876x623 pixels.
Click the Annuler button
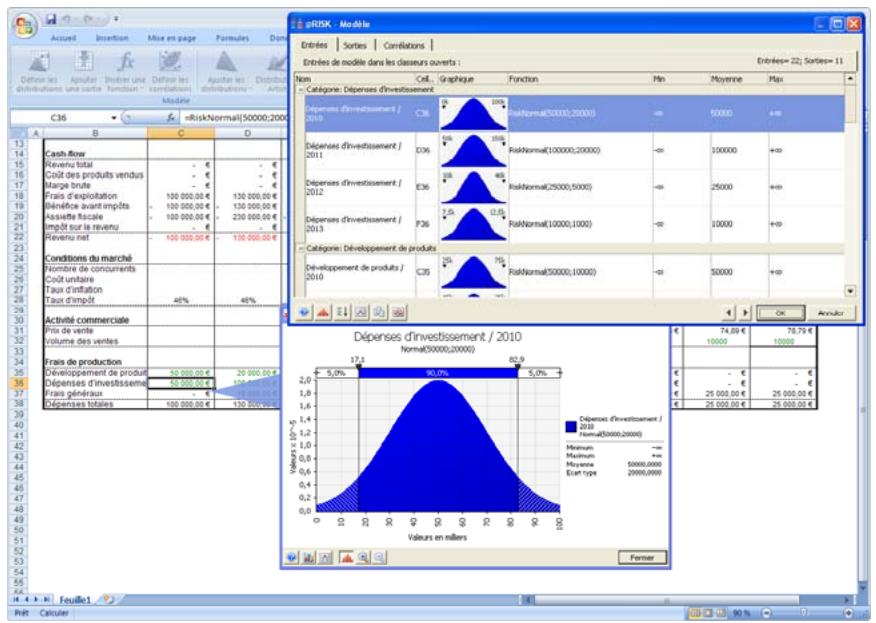pos(832,312)
